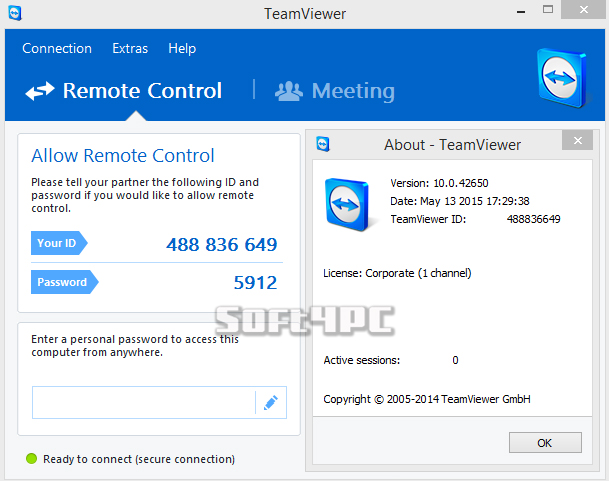Click the green ready status indicator
The width and height of the screenshot is (609, 481).
(31, 458)
